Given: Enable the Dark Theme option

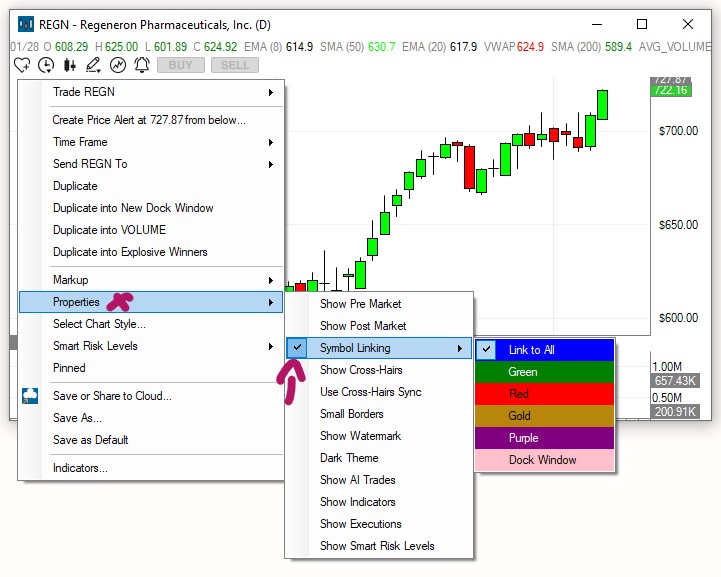Looking at the screenshot, I should [x=349, y=458].
